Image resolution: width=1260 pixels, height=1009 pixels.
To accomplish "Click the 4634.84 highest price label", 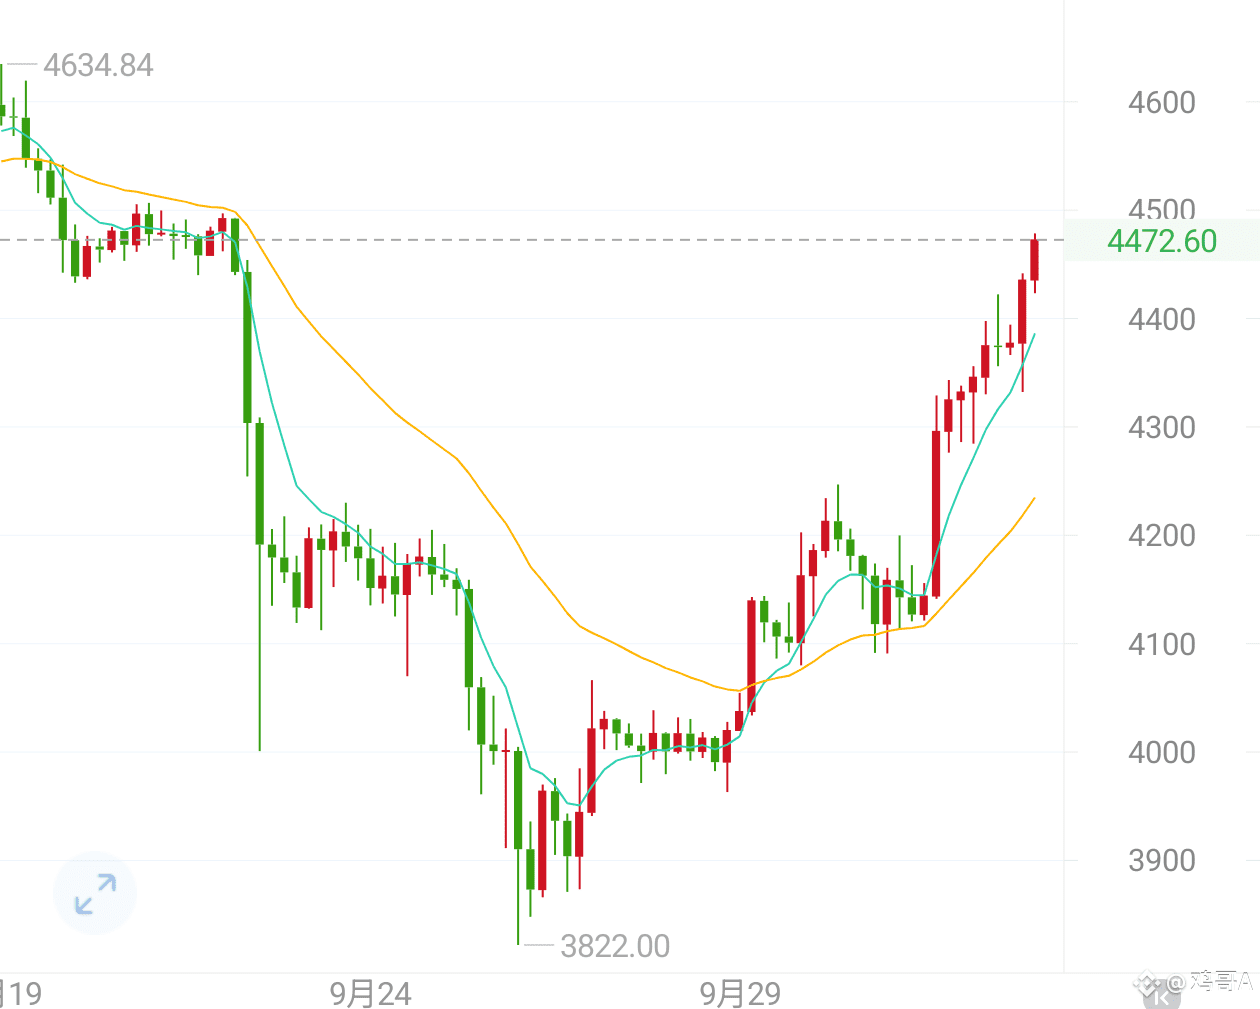I will pos(98,66).
